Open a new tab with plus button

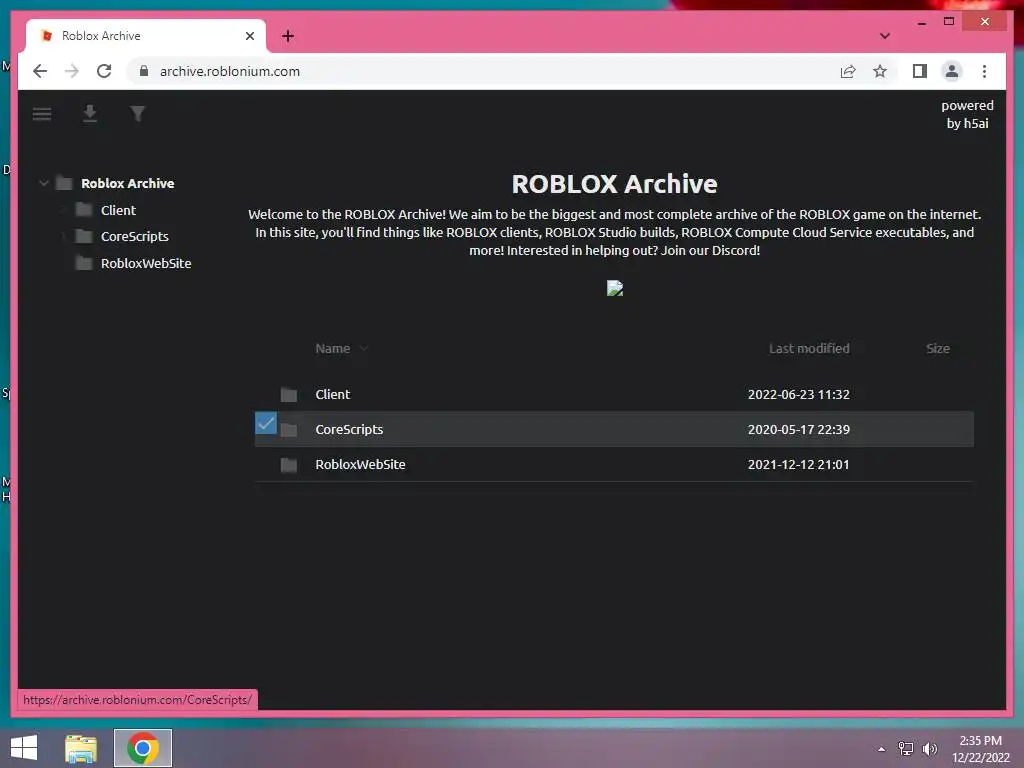click(x=288, y=36)
